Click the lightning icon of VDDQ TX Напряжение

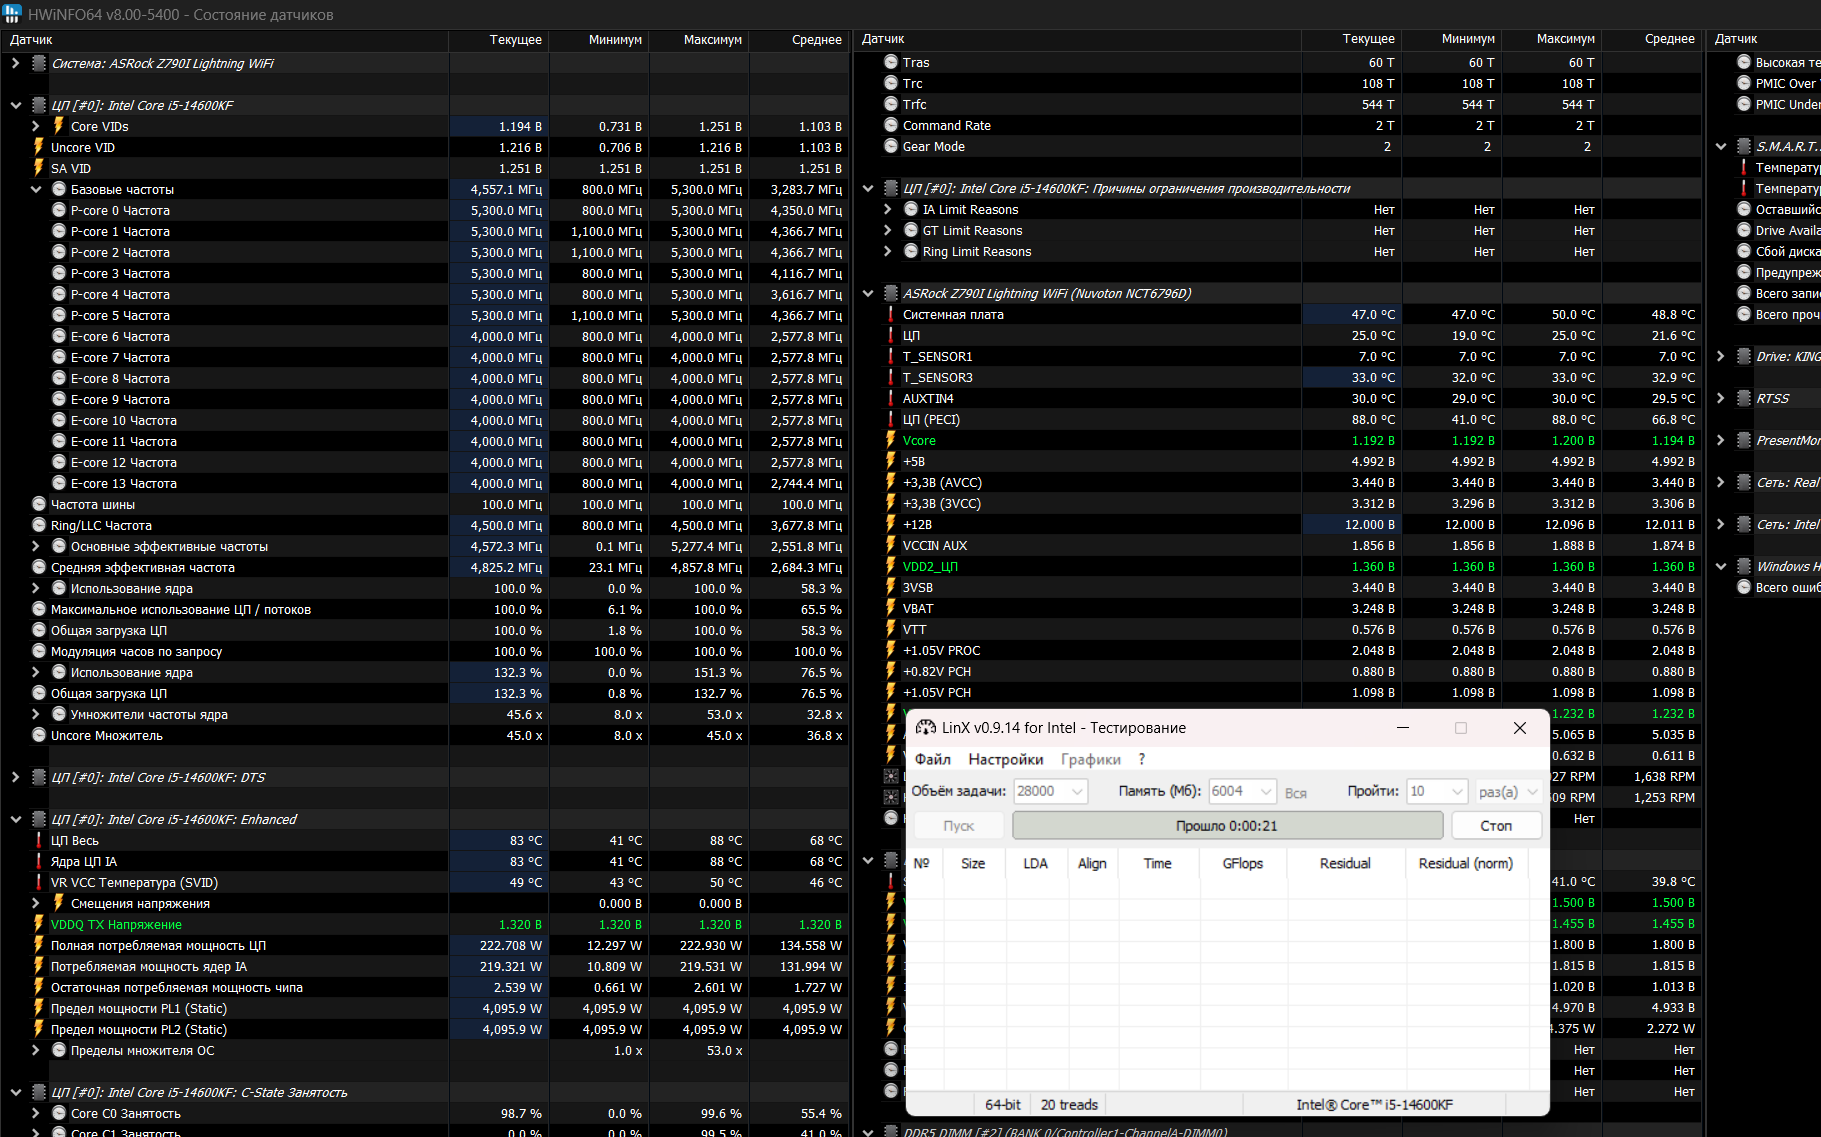coord(39,924)
